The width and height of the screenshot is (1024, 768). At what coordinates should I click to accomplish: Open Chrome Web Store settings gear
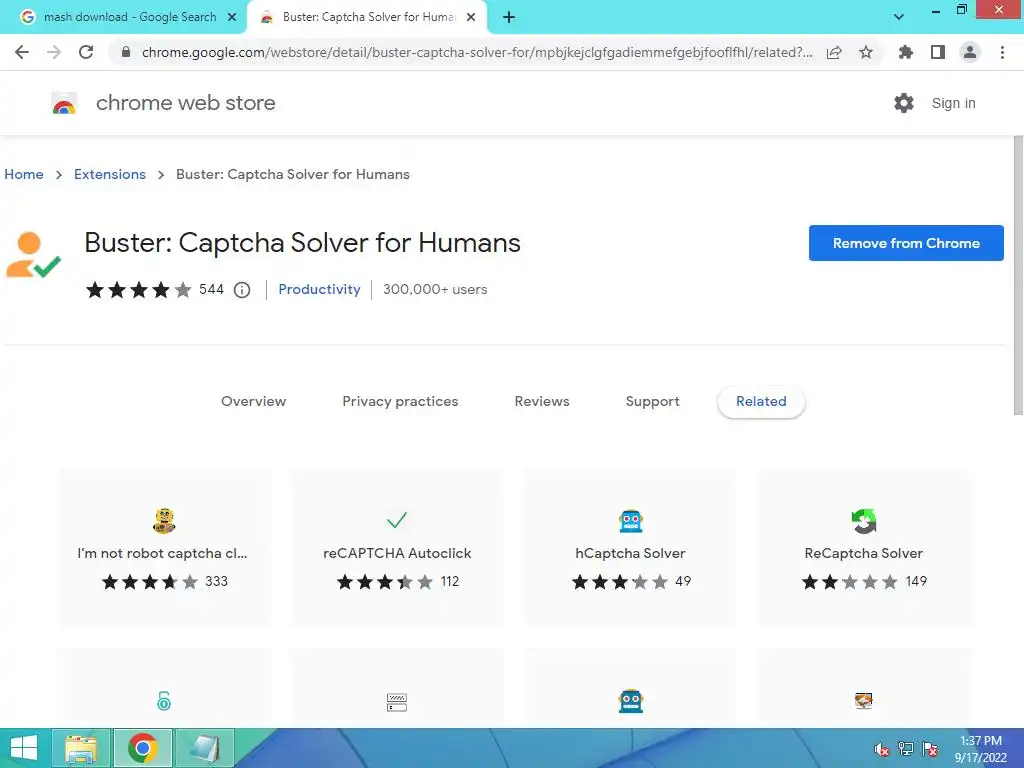pos(904,103)
